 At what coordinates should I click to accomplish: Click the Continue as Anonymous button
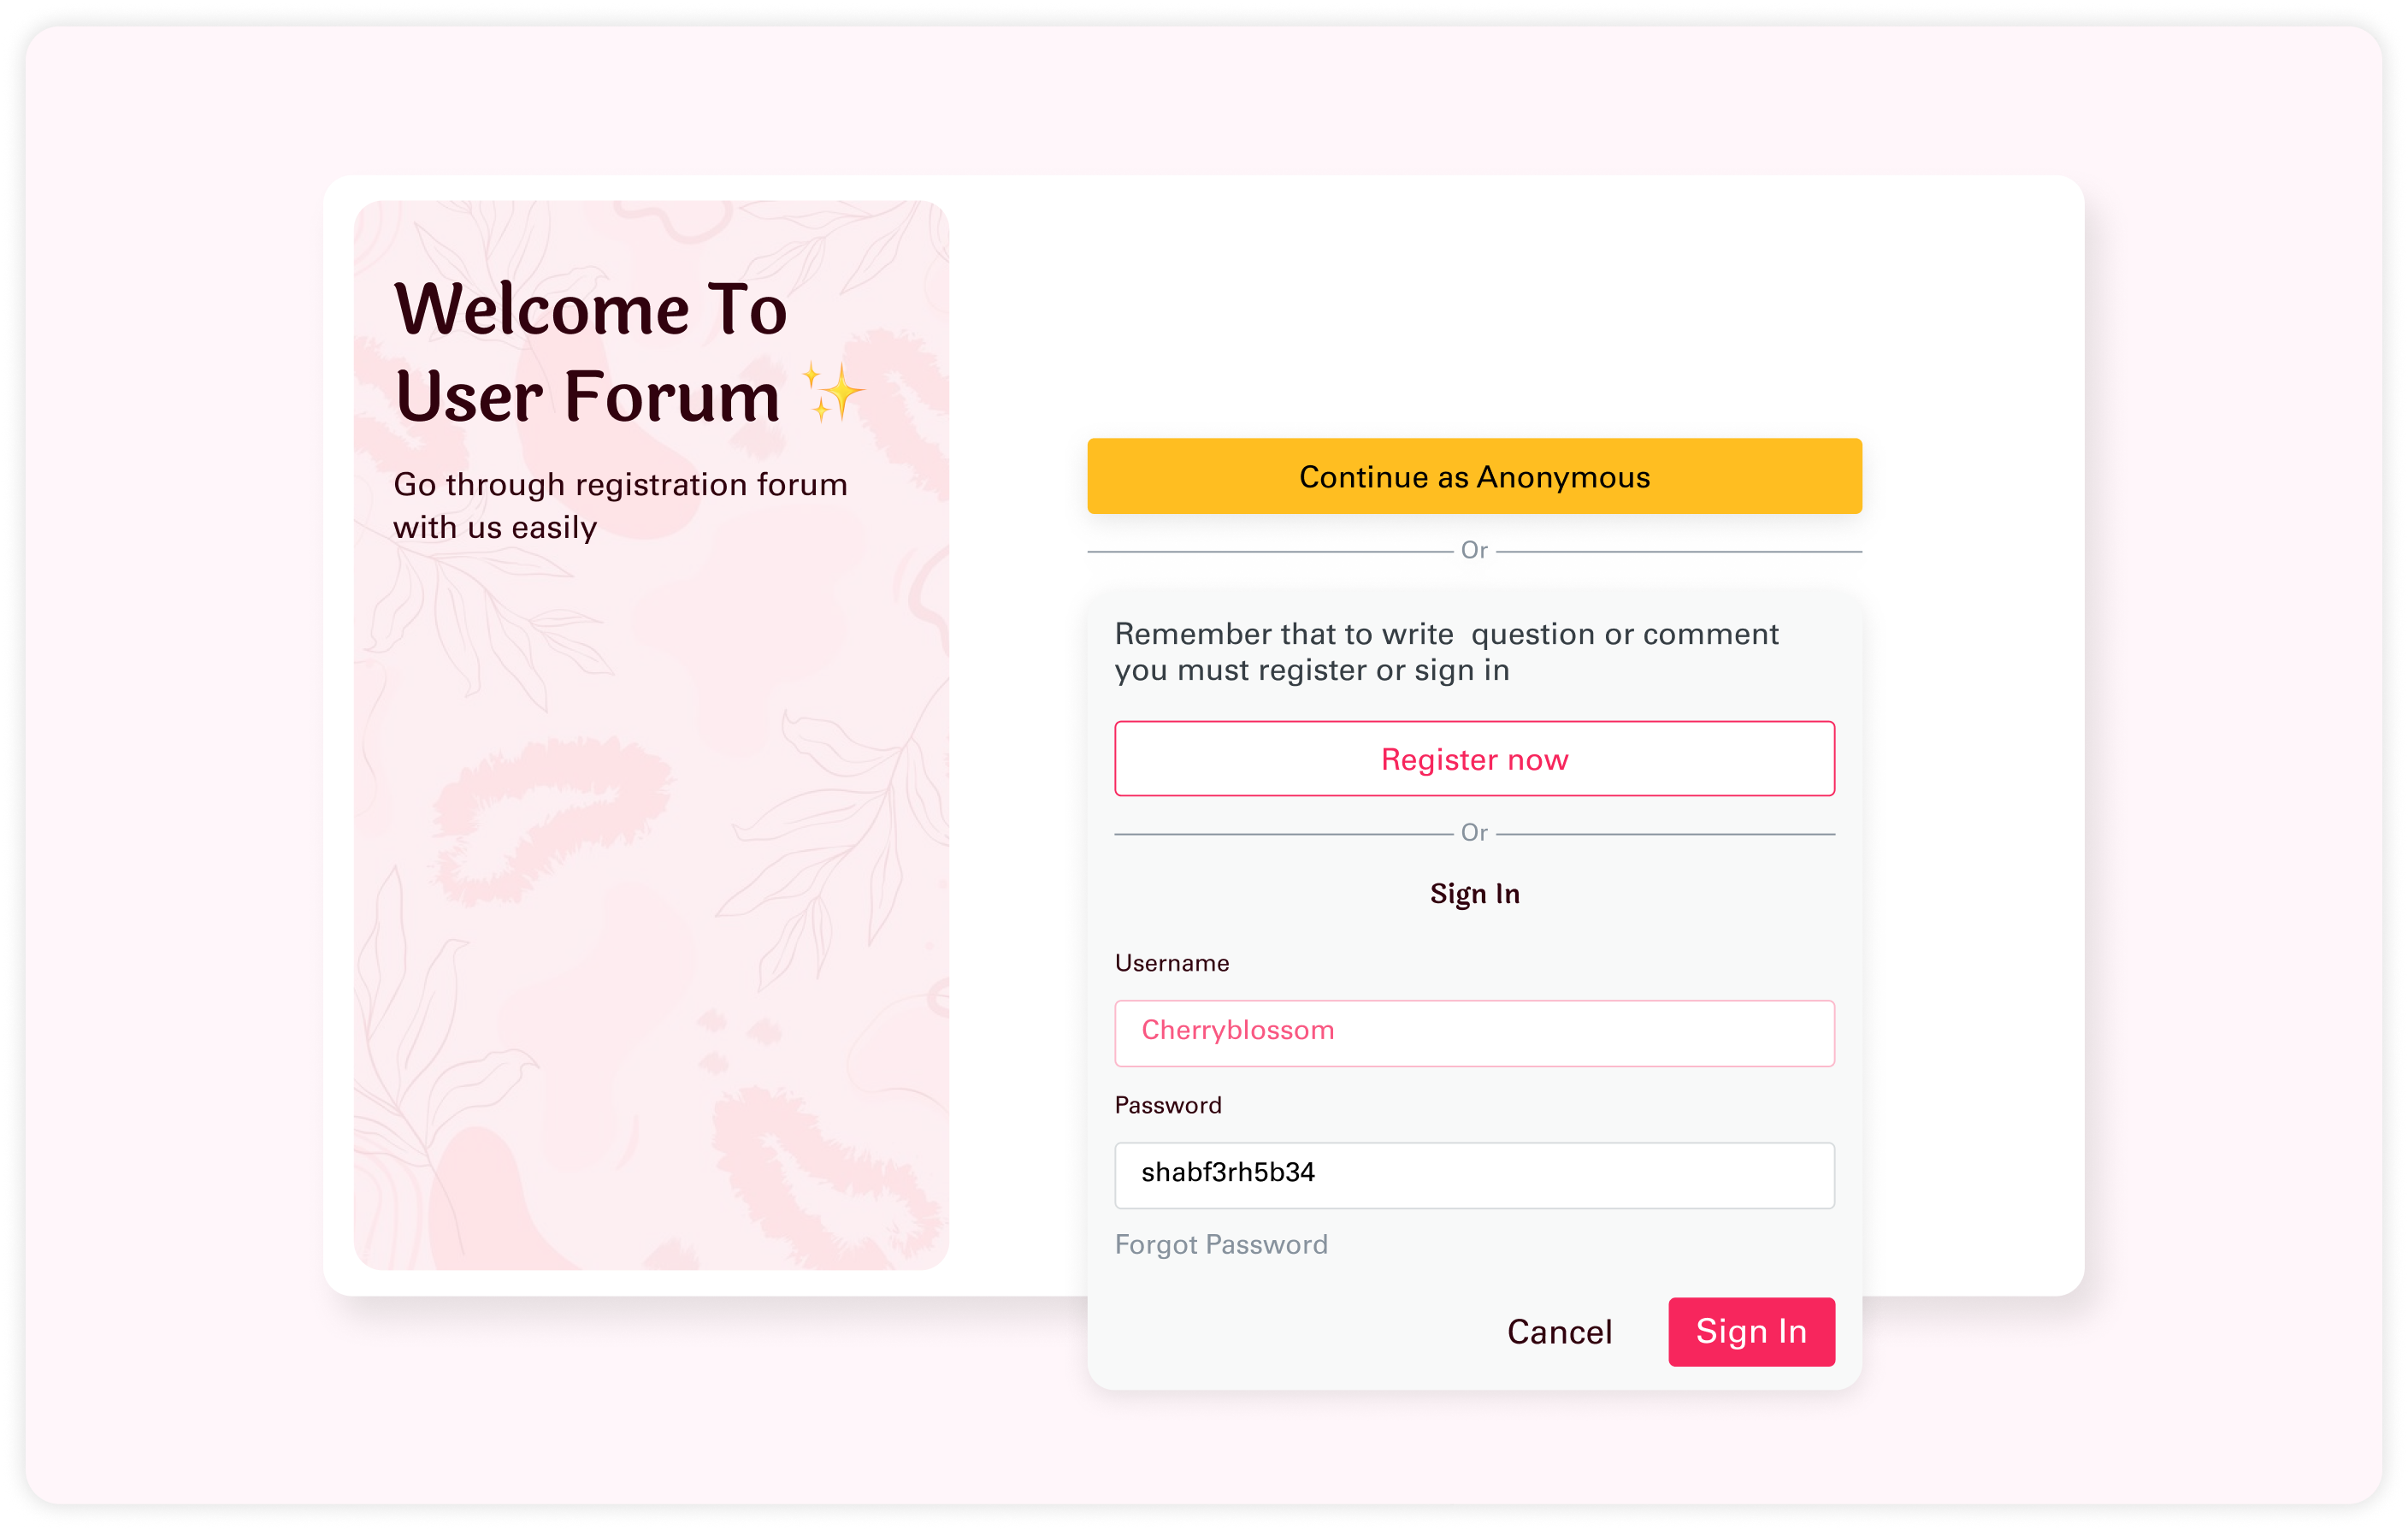(x=1474, y=476)
